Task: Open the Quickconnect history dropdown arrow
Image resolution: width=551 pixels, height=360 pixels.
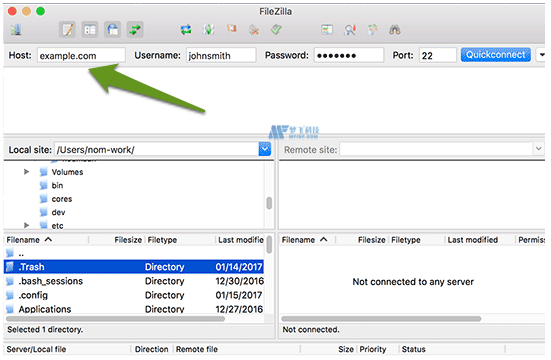Action: point(541,55)
